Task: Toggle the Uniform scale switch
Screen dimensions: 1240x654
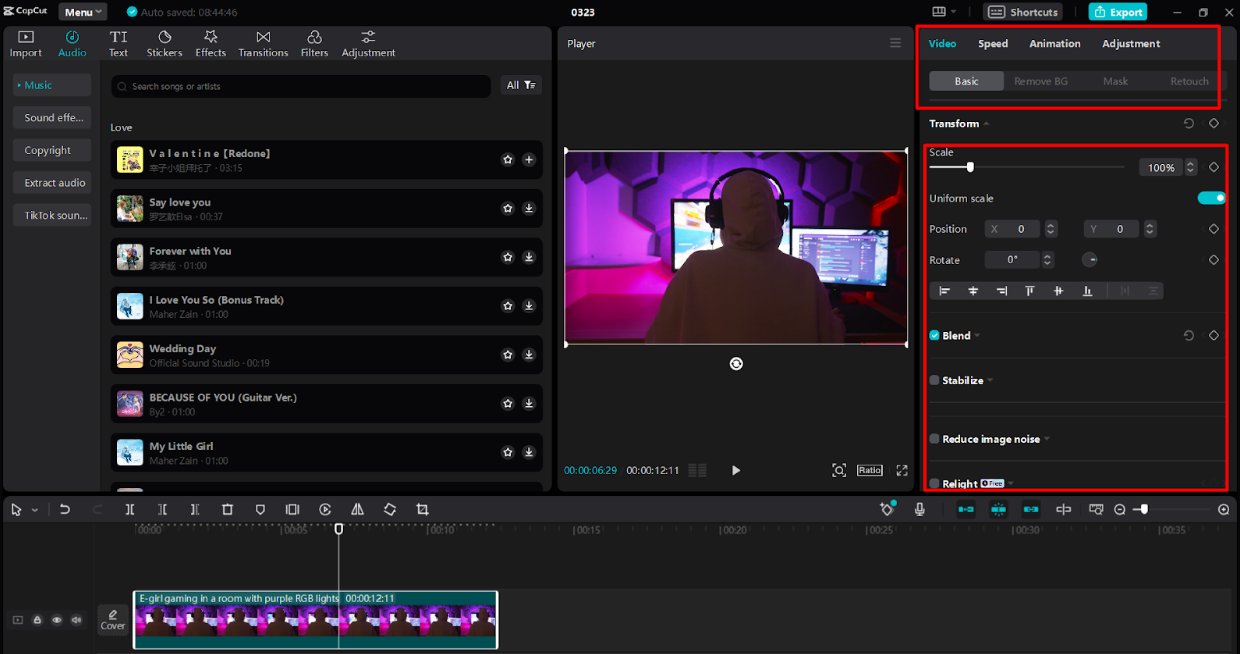Action: click(x=1211, y=198)
